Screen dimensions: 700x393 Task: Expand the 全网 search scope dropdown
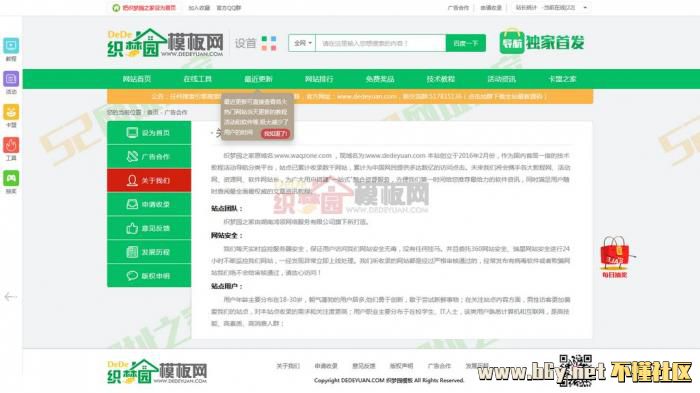tap(302, 43)
